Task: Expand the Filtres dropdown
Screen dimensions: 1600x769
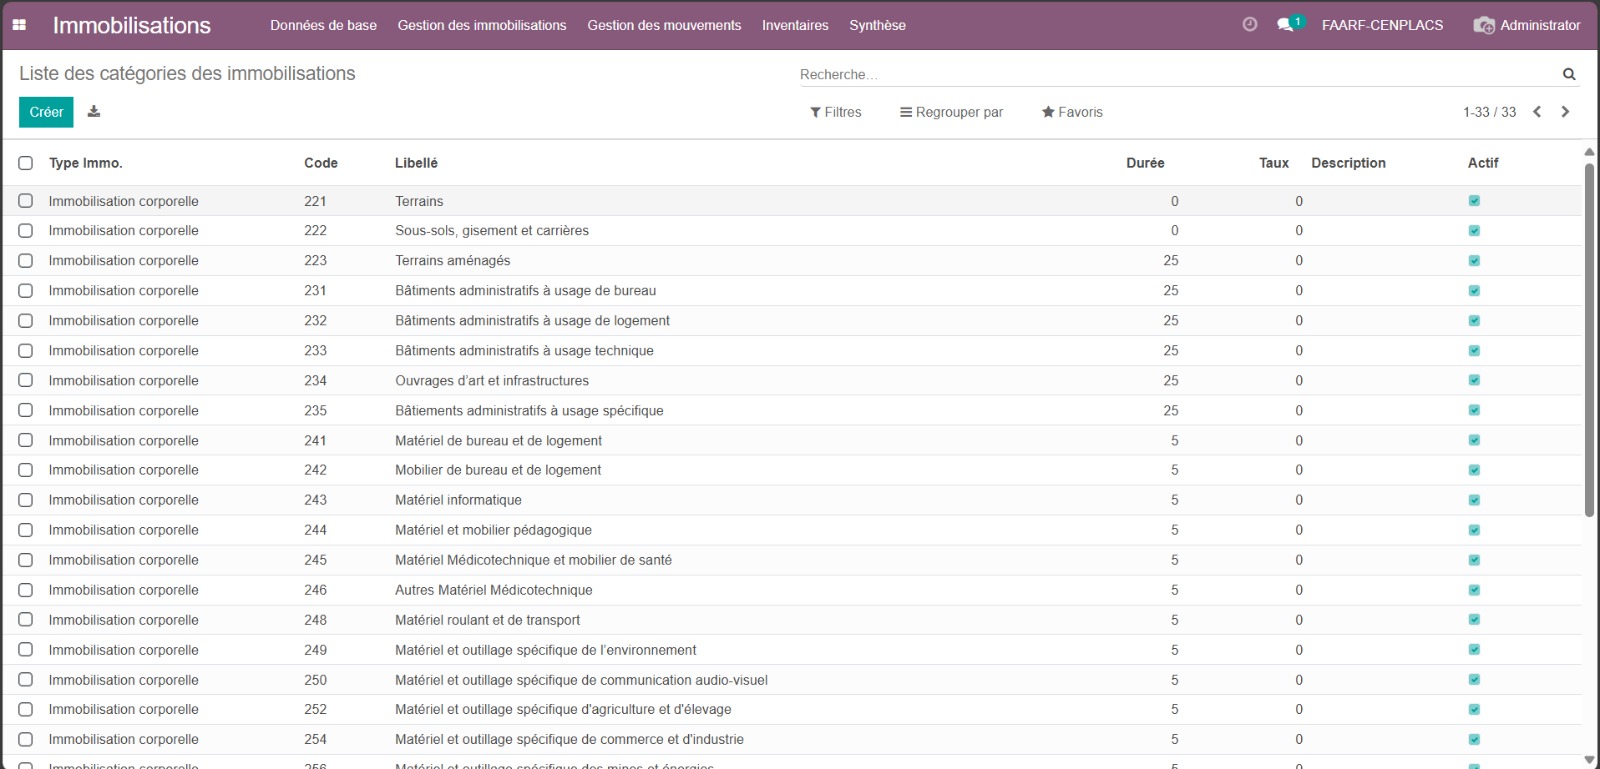Action: click(836, 112)
